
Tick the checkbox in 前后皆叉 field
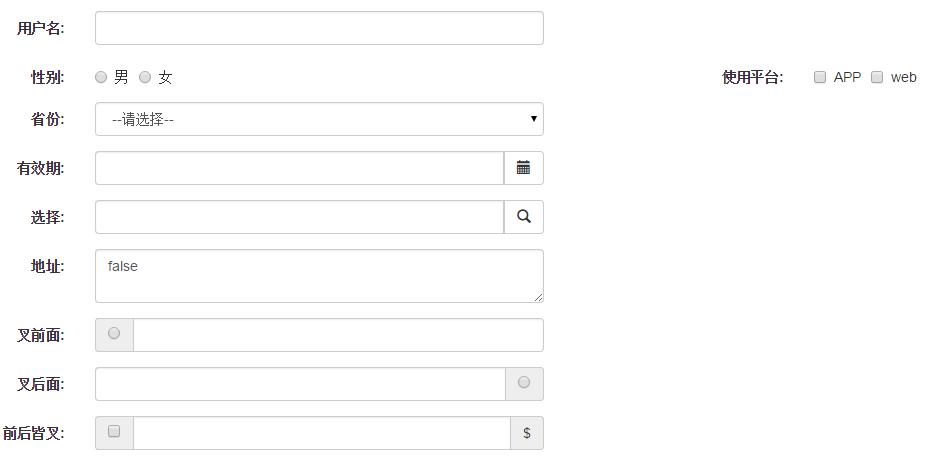[114, 431]
